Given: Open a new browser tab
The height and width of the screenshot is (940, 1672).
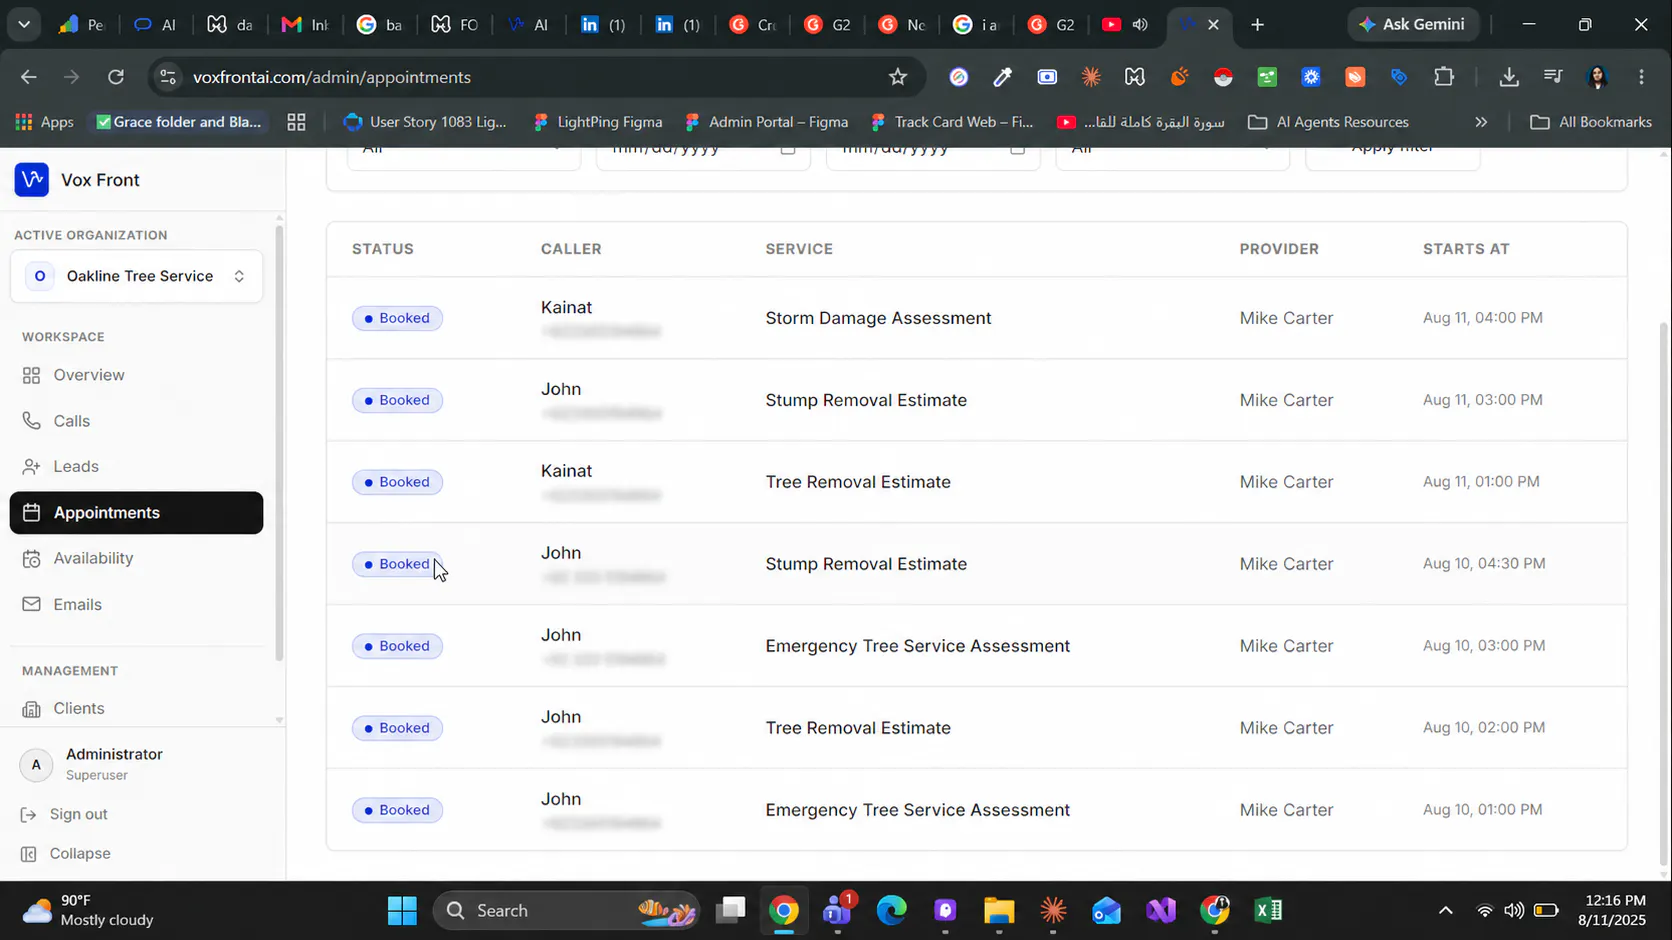Looking at the screenshot, I should pyautogui.click(x=1258, y=24).
